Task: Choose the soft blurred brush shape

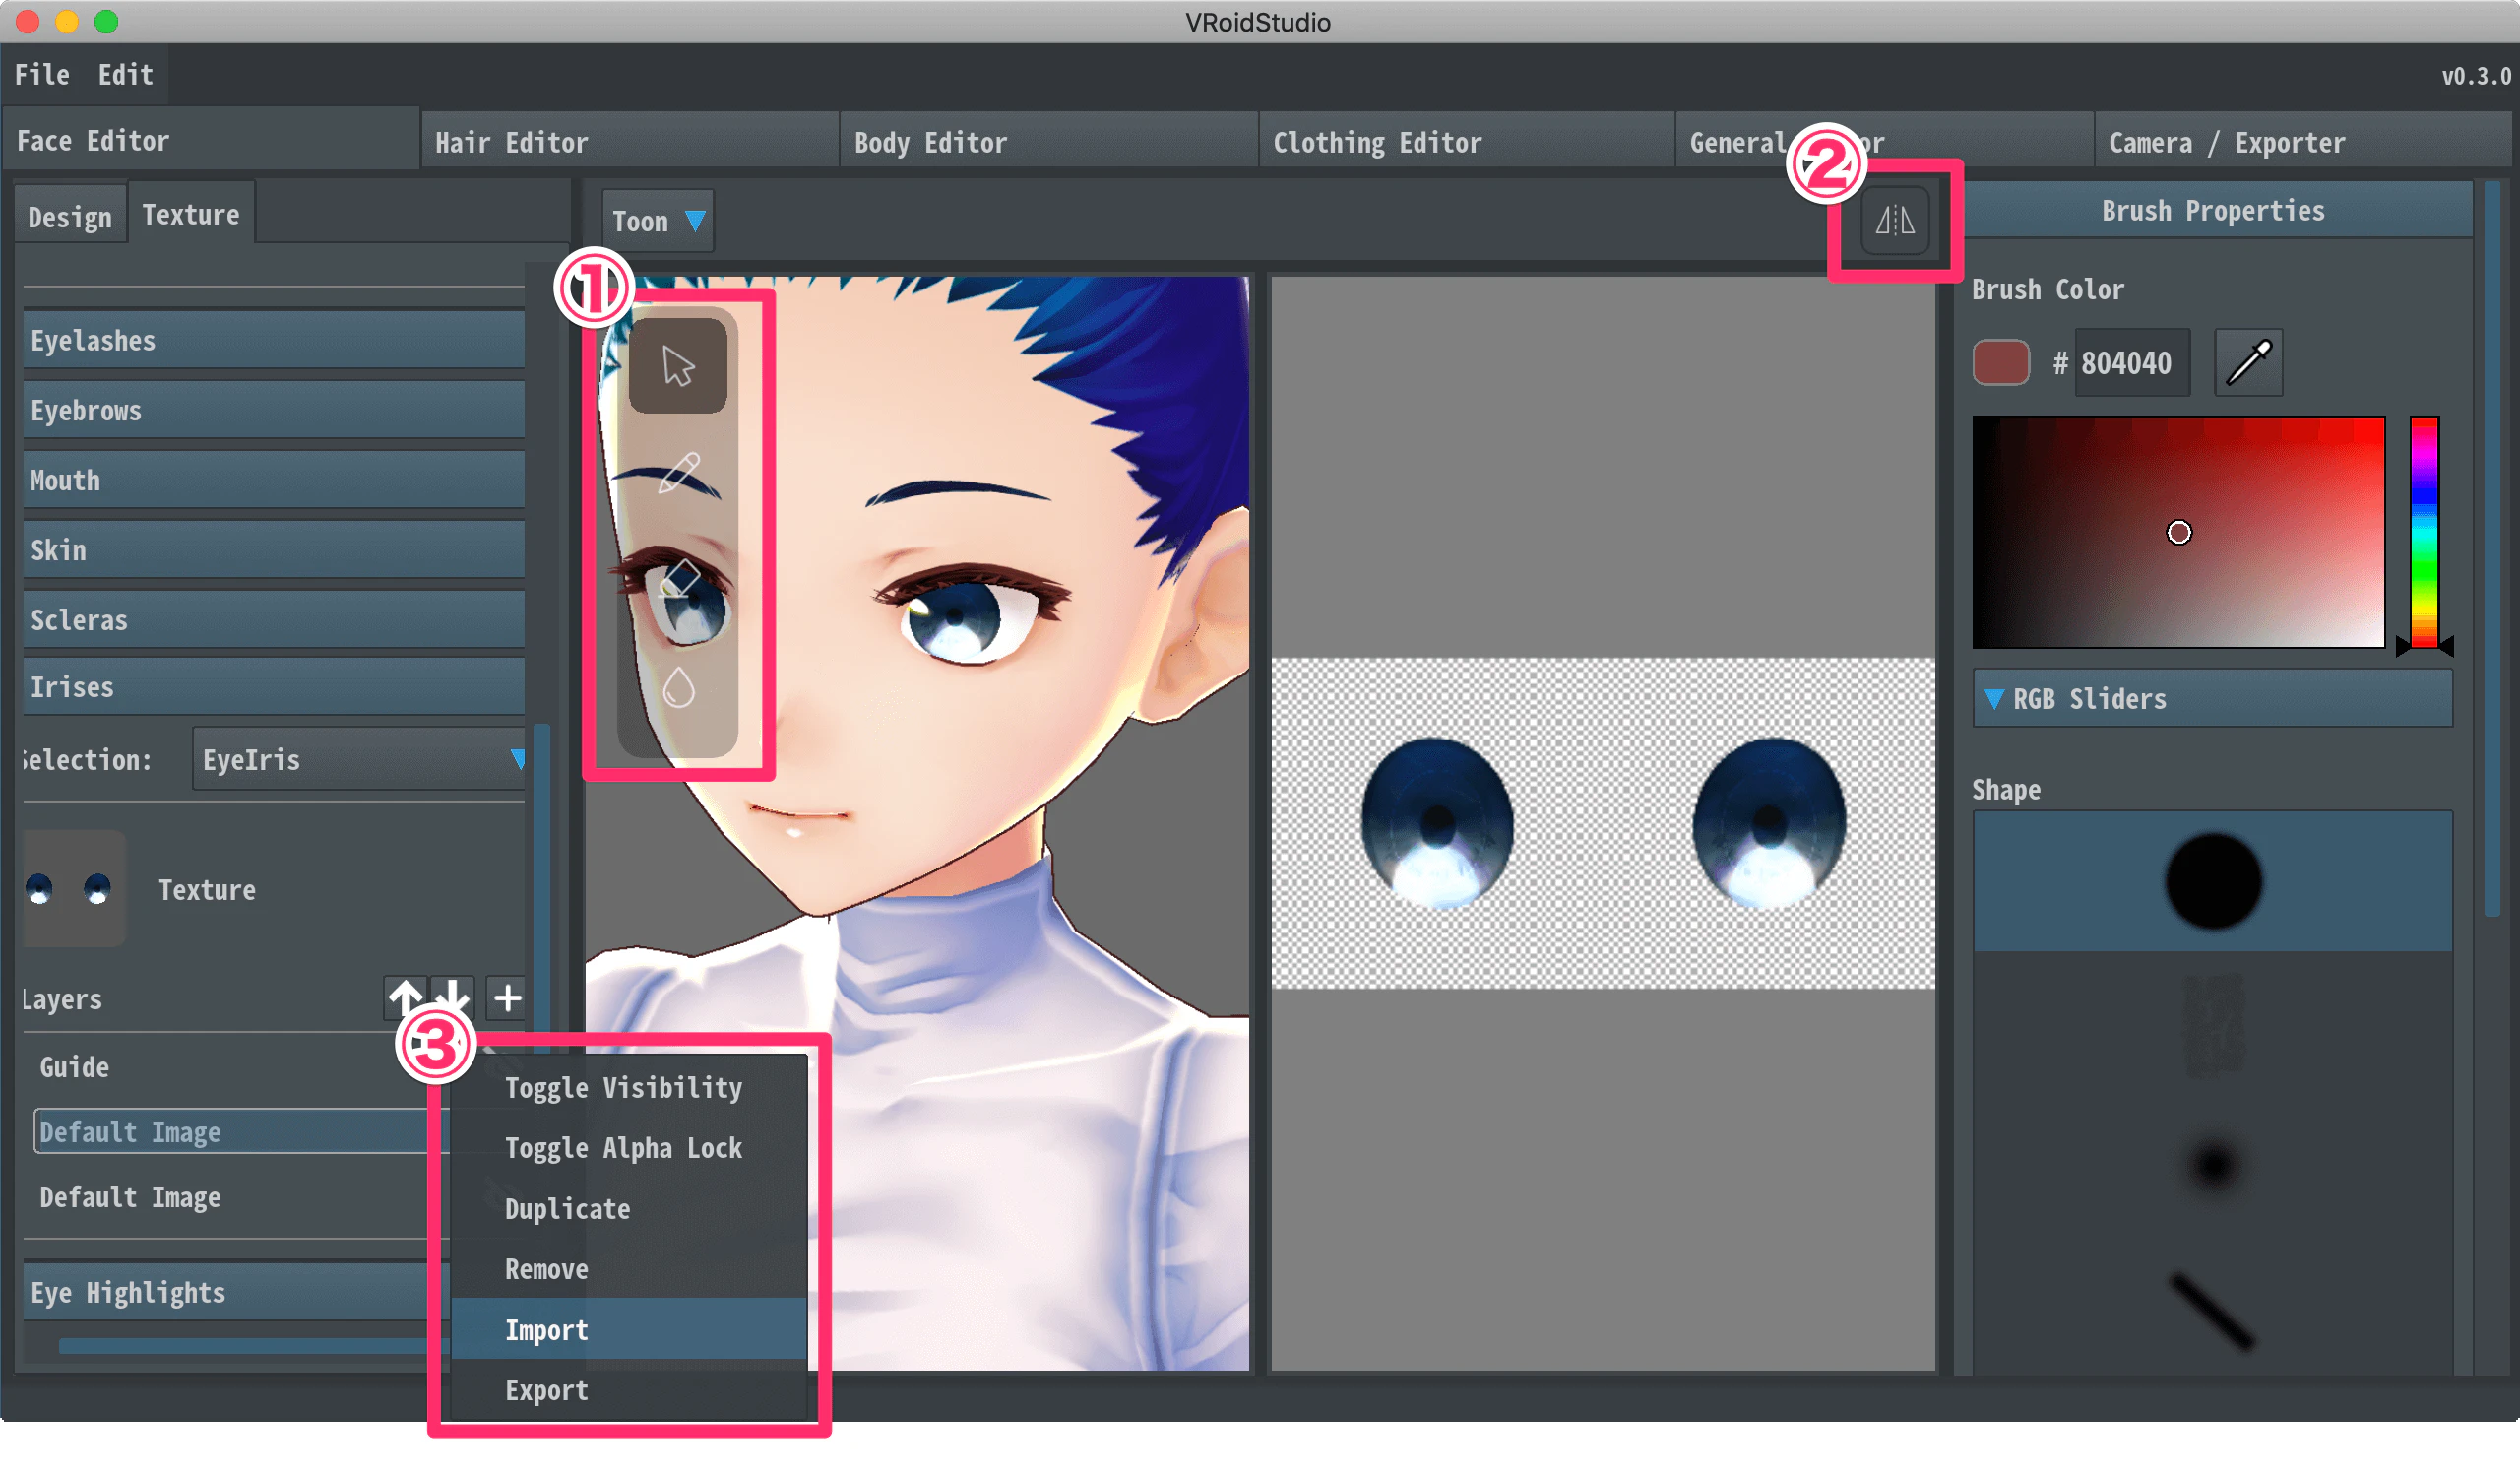Action: [2213, 1165]
